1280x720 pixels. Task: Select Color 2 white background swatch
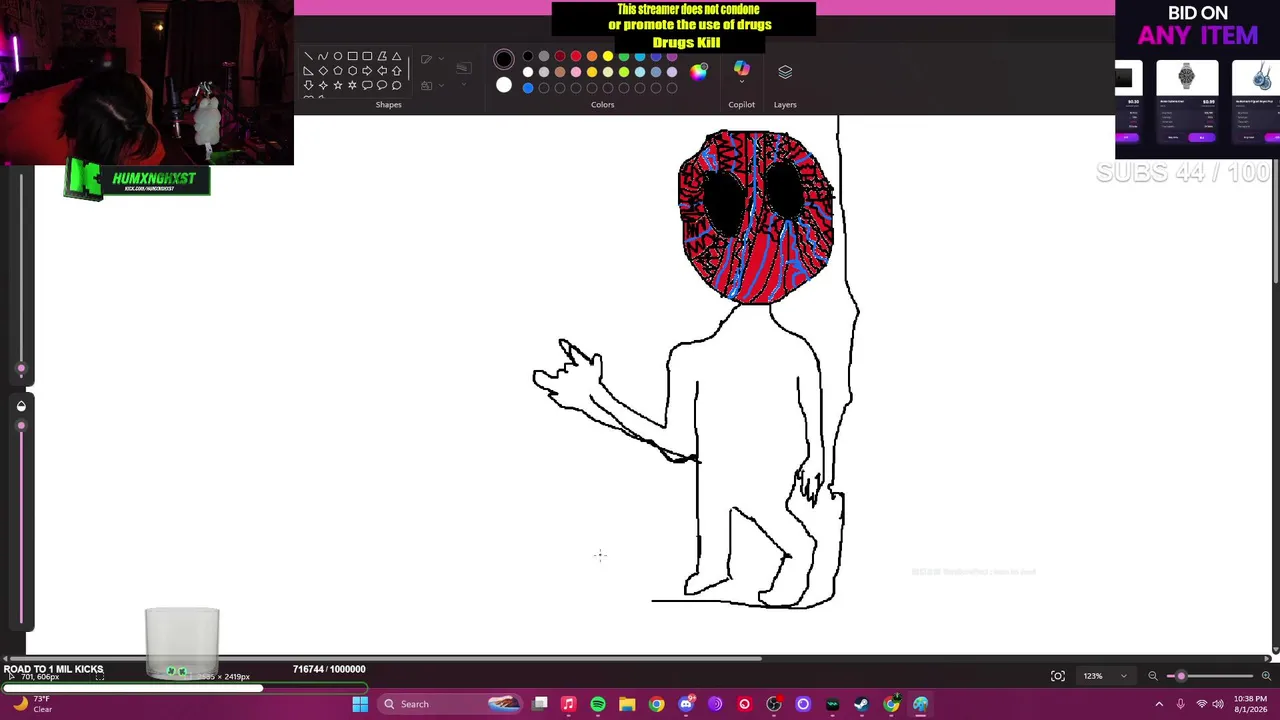[504, 85]
